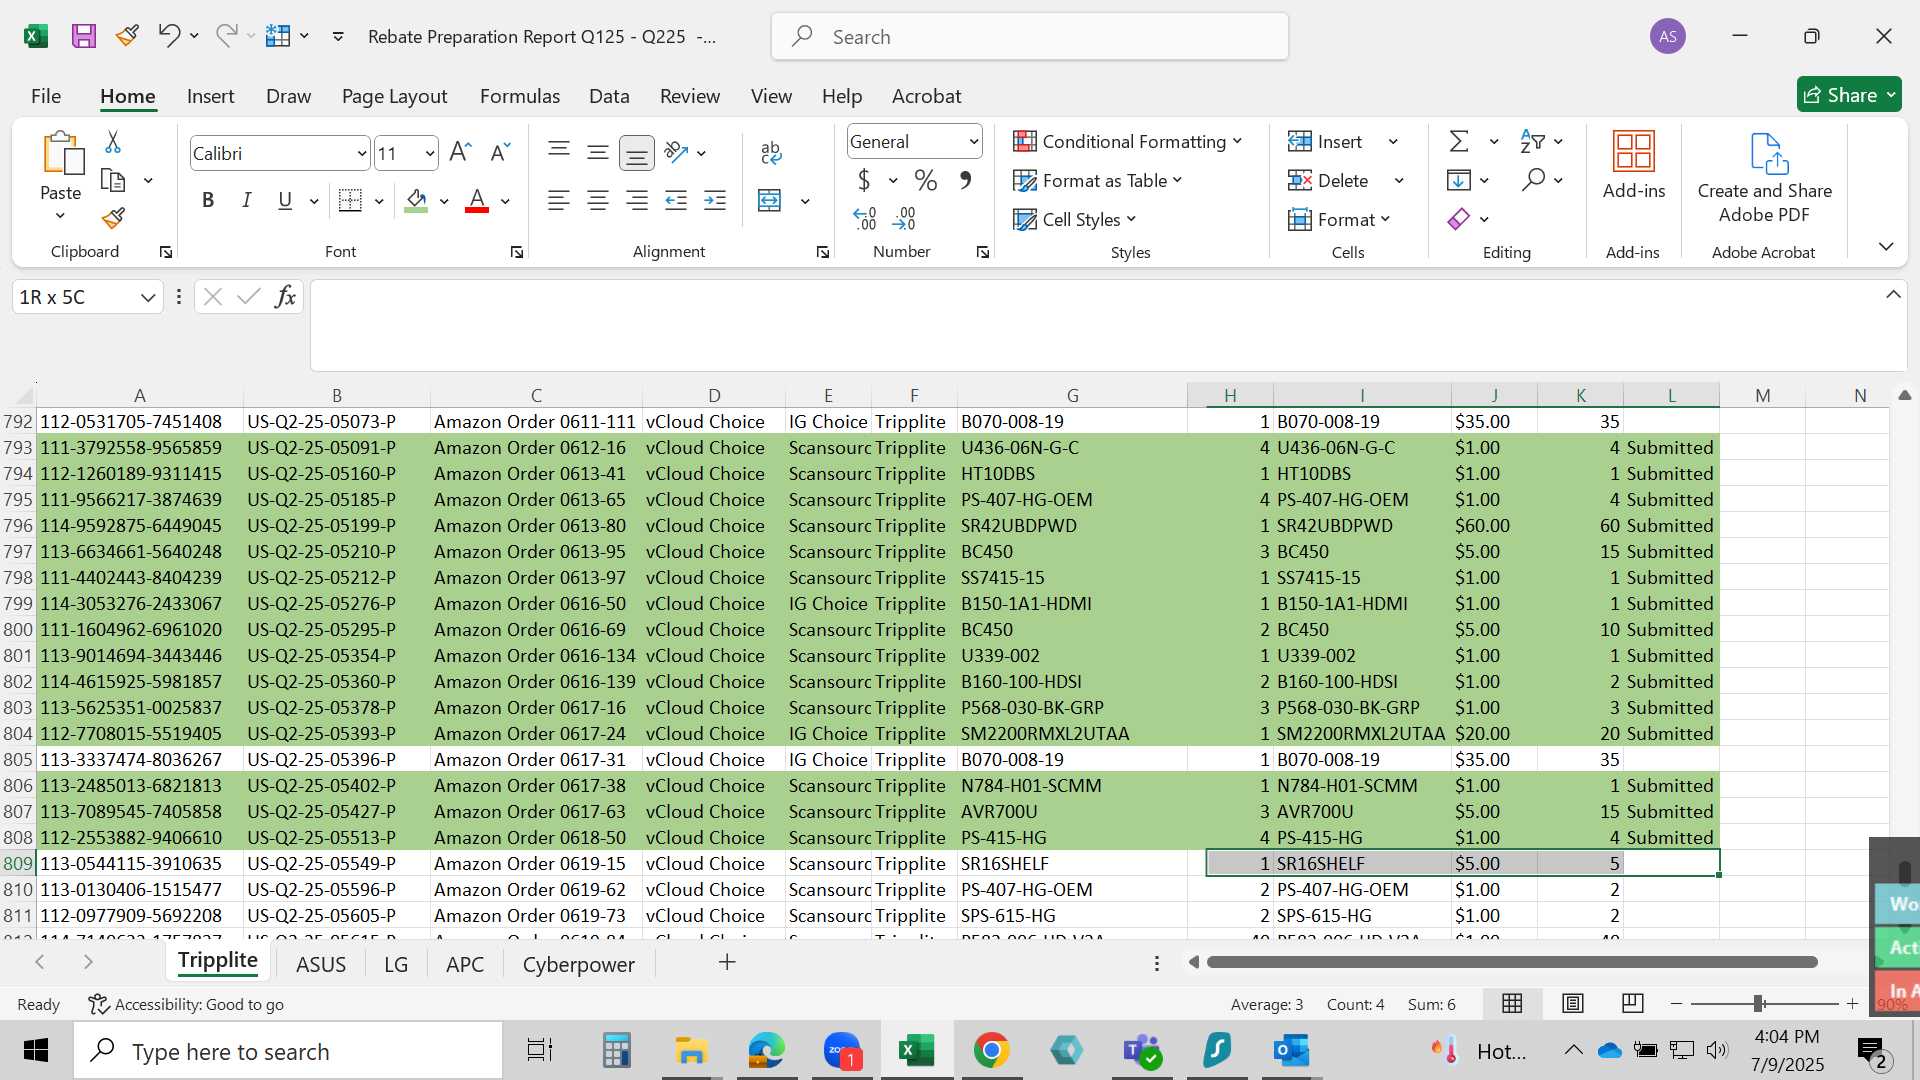Expand Cell Styles menu
Image resolution: width=1920 pixels, height=1080 pixels.
[x=1075, y=220]
